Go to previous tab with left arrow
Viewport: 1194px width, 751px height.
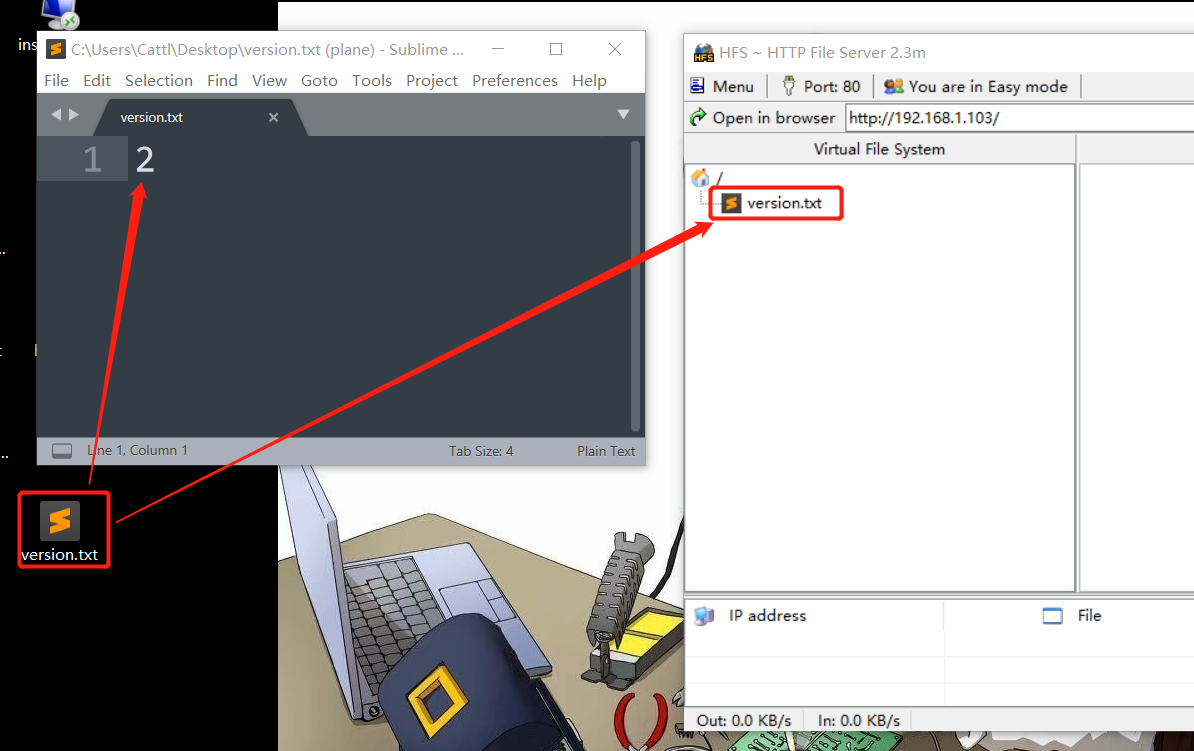point(56,115)
